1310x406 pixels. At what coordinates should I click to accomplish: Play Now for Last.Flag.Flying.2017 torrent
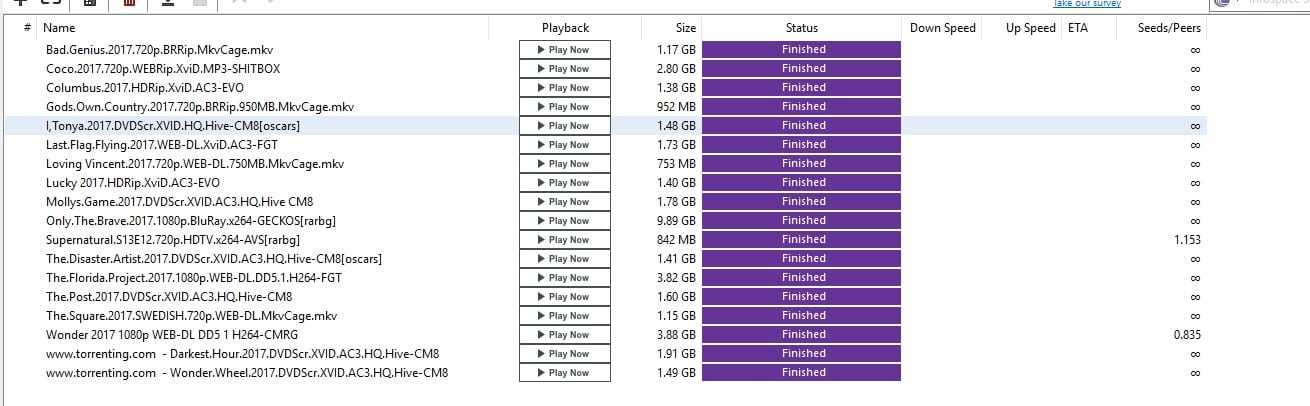pos(565,144)
